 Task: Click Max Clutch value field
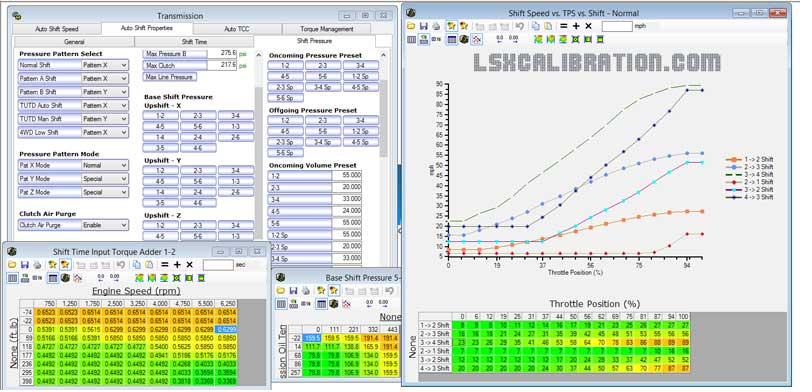(222, 65)
